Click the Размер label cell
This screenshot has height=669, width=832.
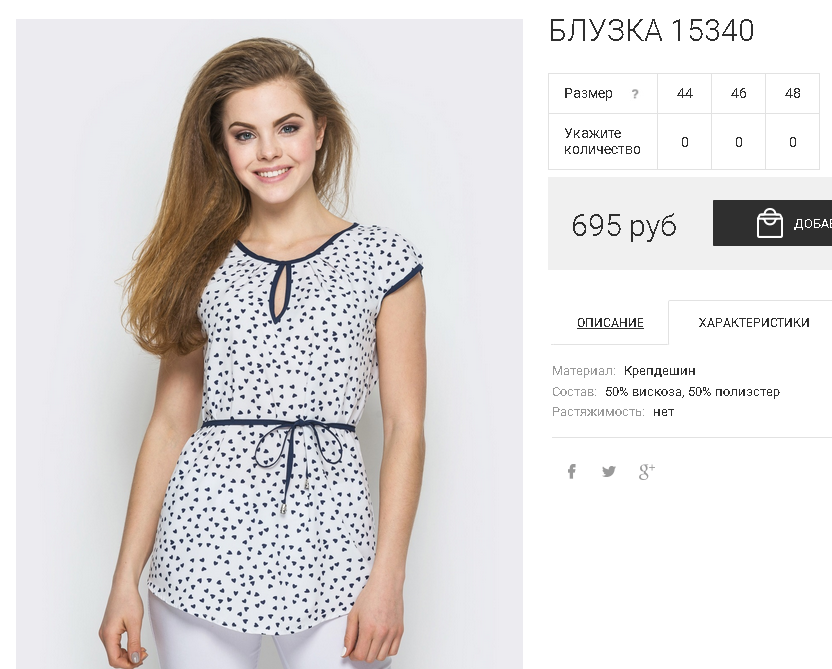pos(603,93)
